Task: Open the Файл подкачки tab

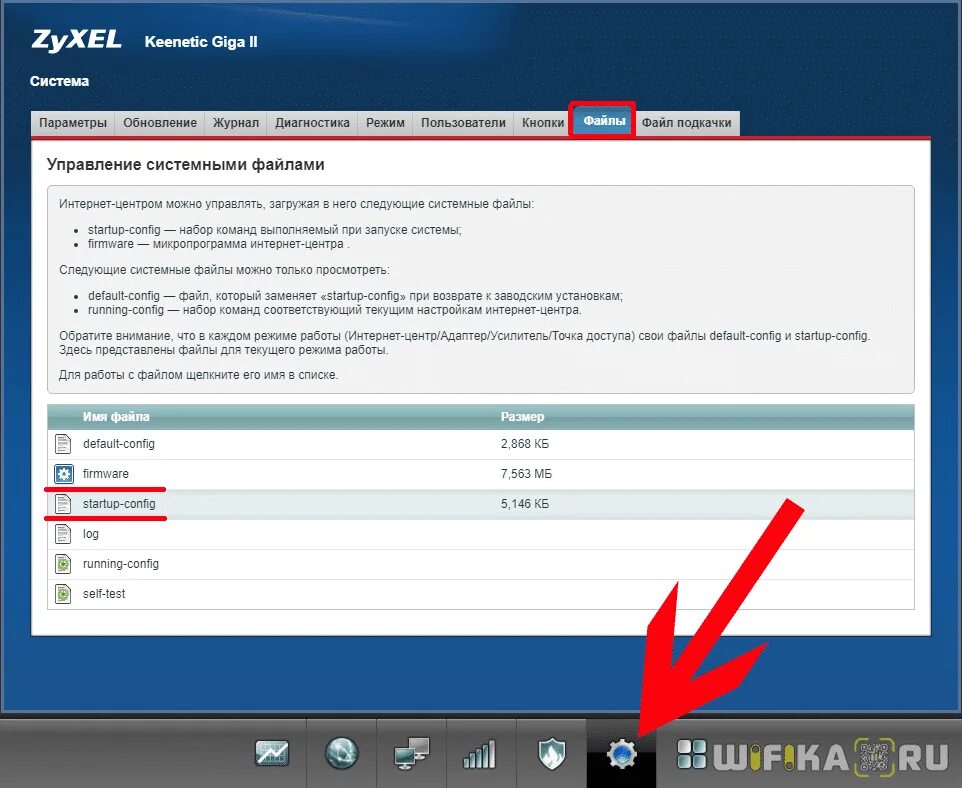Action: point(687,123)
